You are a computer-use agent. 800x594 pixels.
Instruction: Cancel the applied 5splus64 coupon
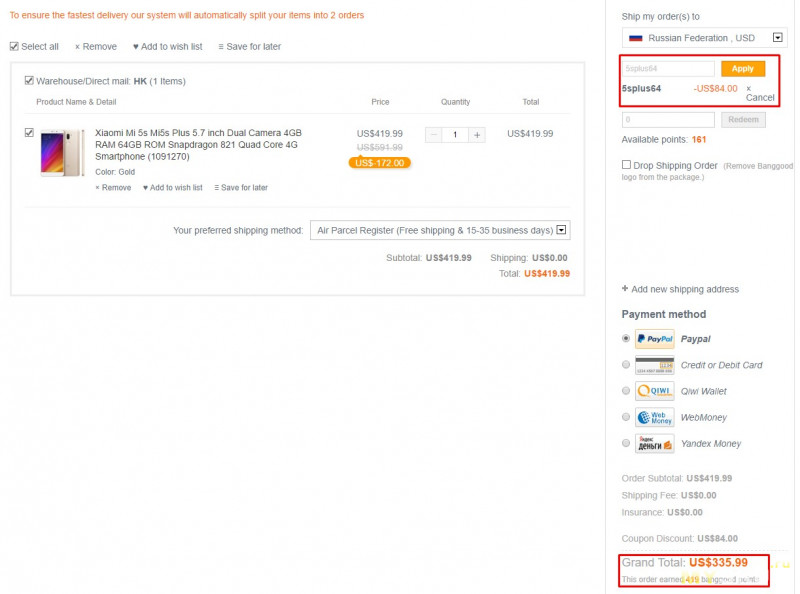point(760,93)
